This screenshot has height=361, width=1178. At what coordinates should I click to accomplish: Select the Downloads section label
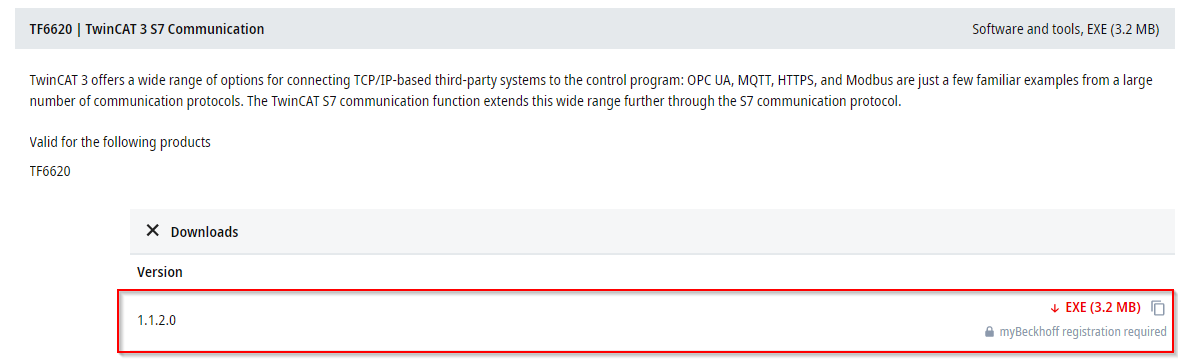pos(204,232)
